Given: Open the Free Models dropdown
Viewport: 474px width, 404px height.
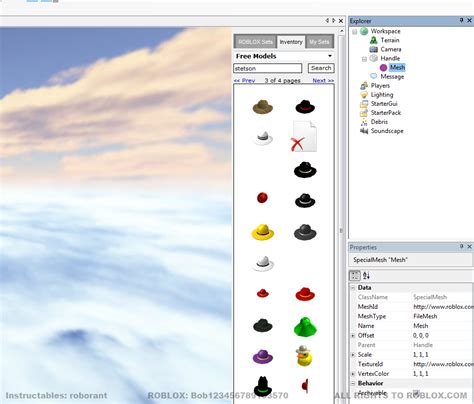Looking at the screenshot, I should 330,56.
